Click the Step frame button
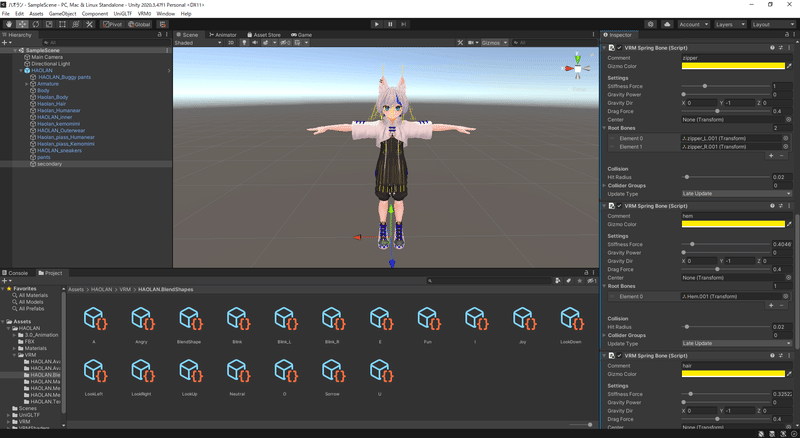 tap(403, 24)
